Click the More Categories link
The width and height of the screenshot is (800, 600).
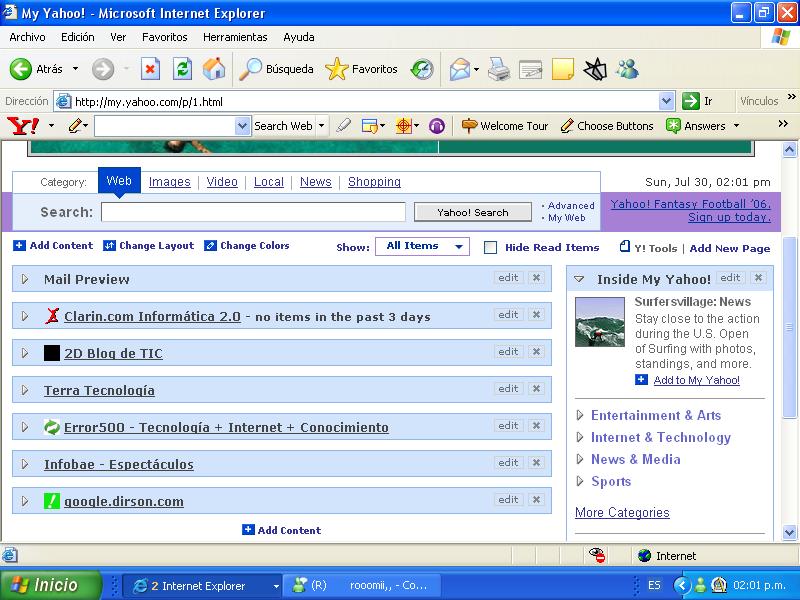[x=622, y=513]
